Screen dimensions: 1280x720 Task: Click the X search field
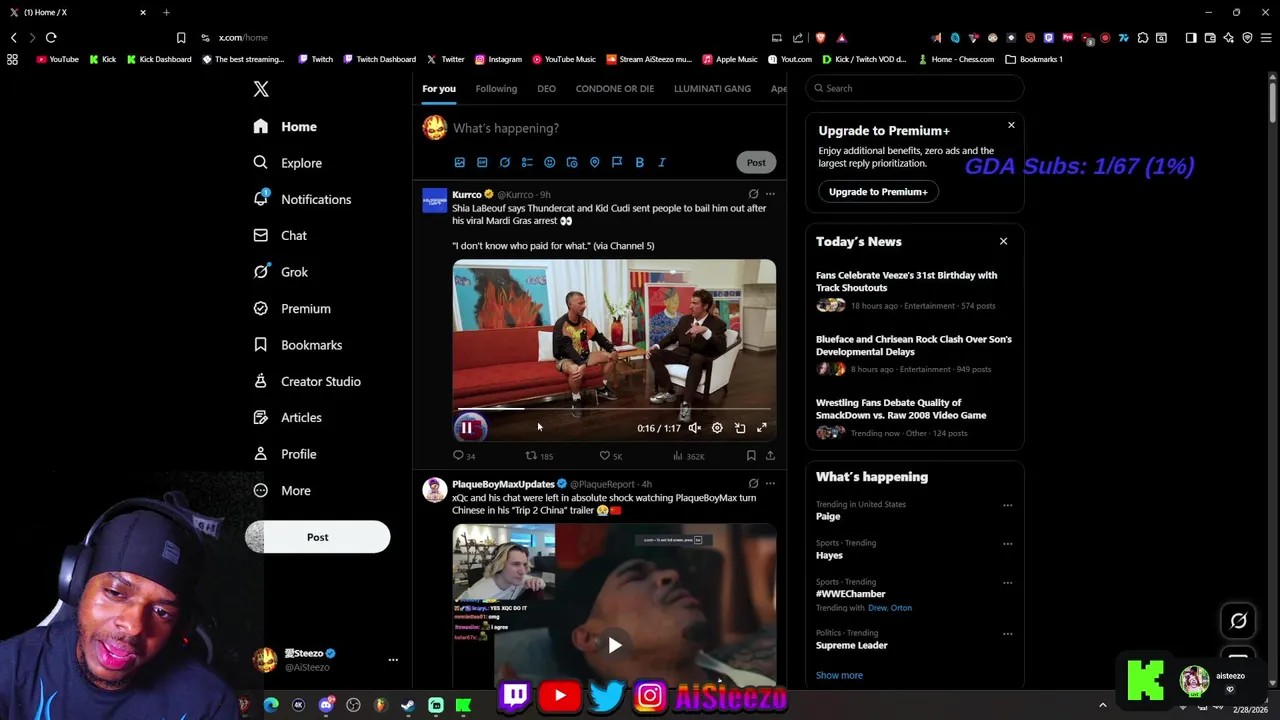coord(915,88)
